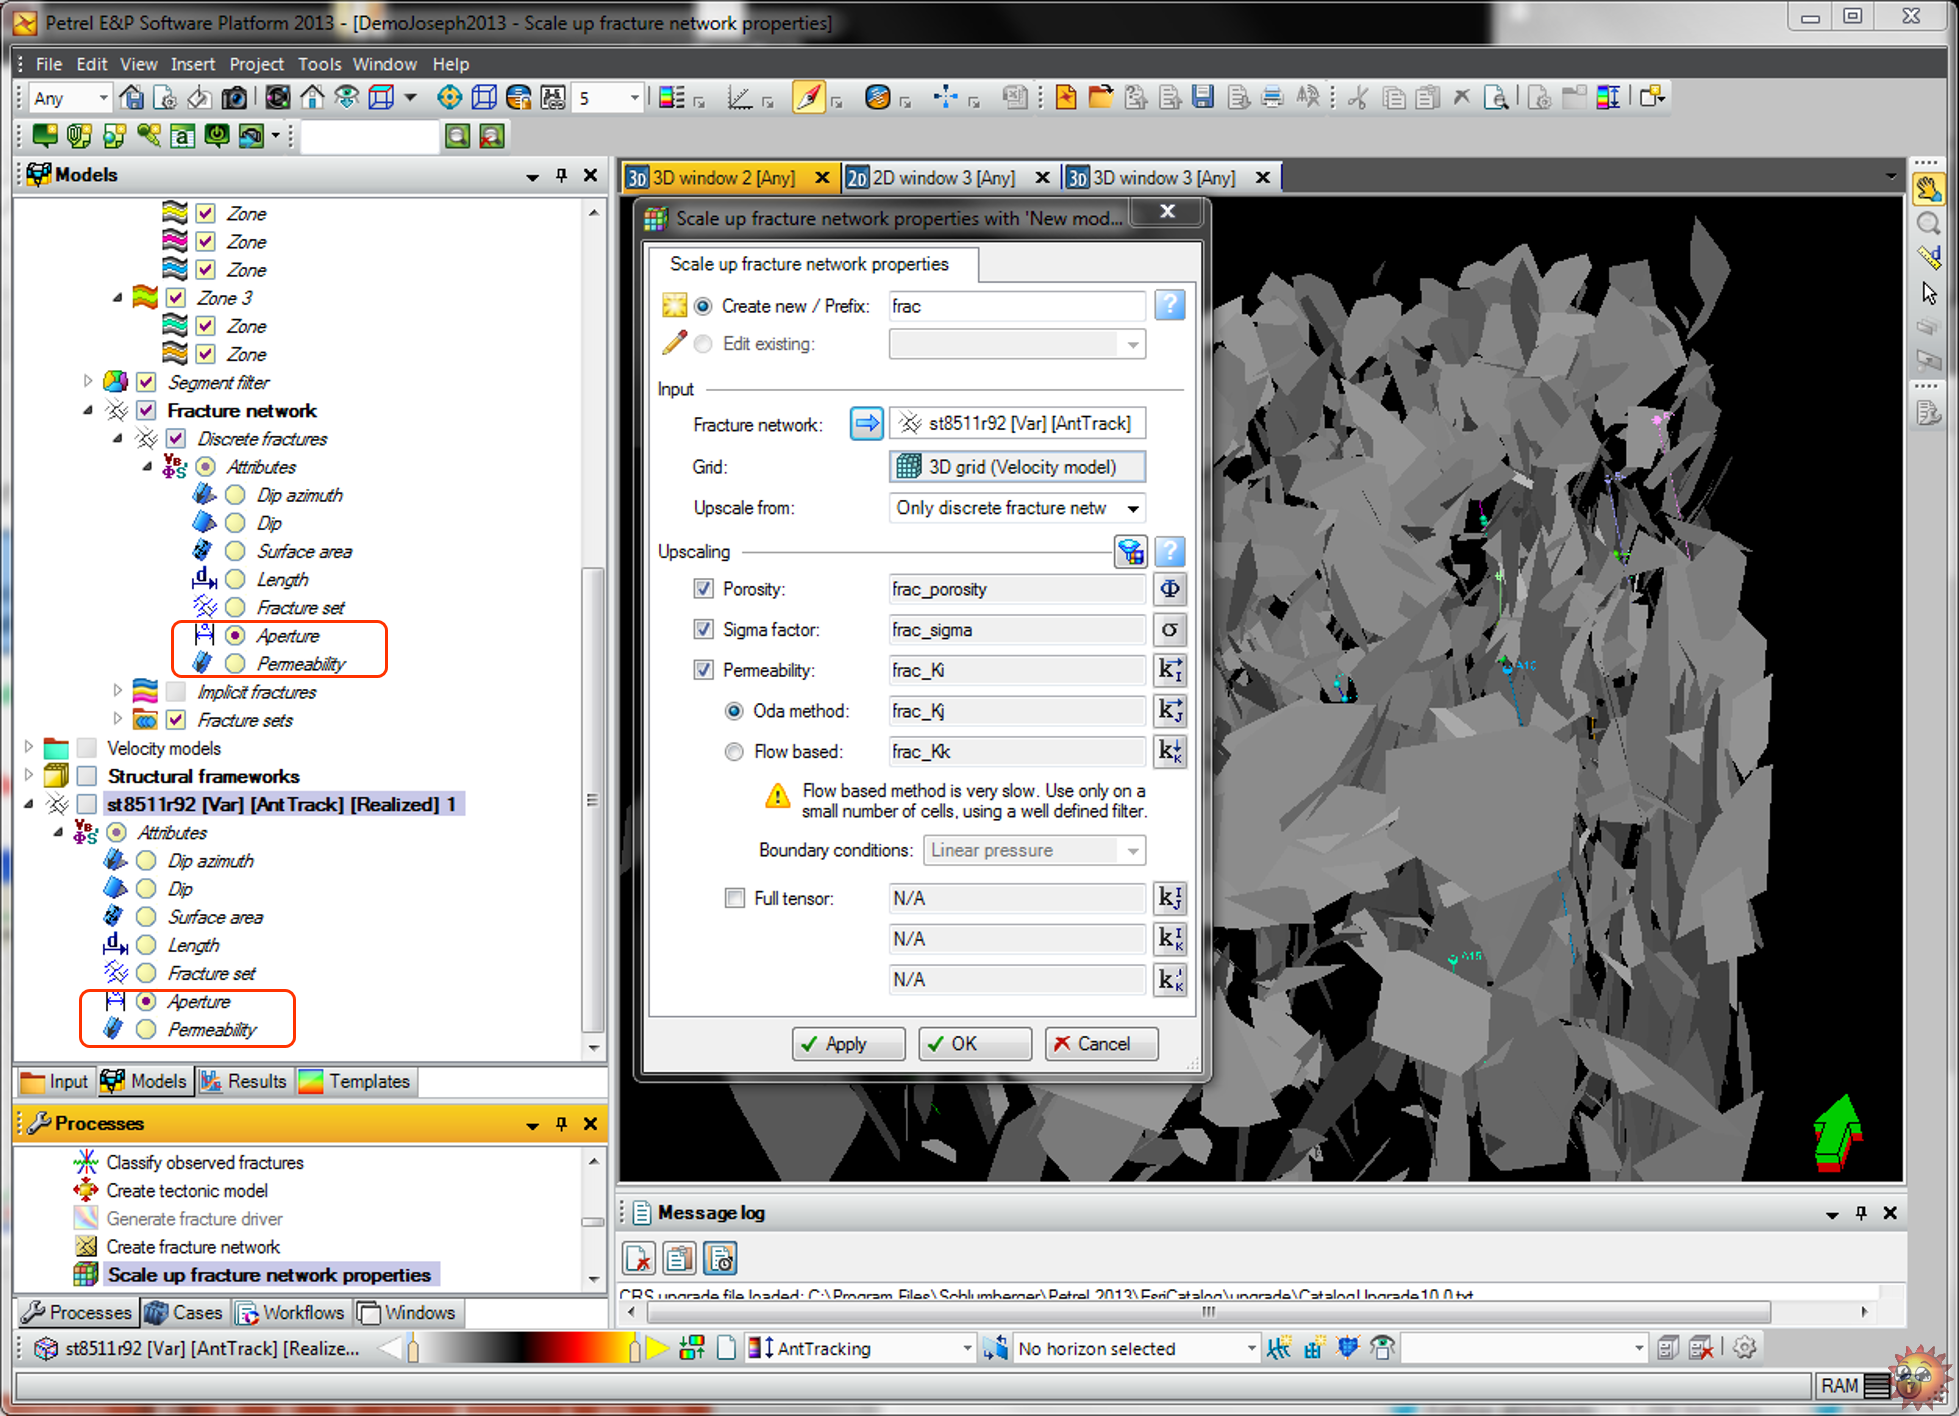Select Create tectonic model process
This screenshot has width=1959, height=1416.
[187, 1190]
